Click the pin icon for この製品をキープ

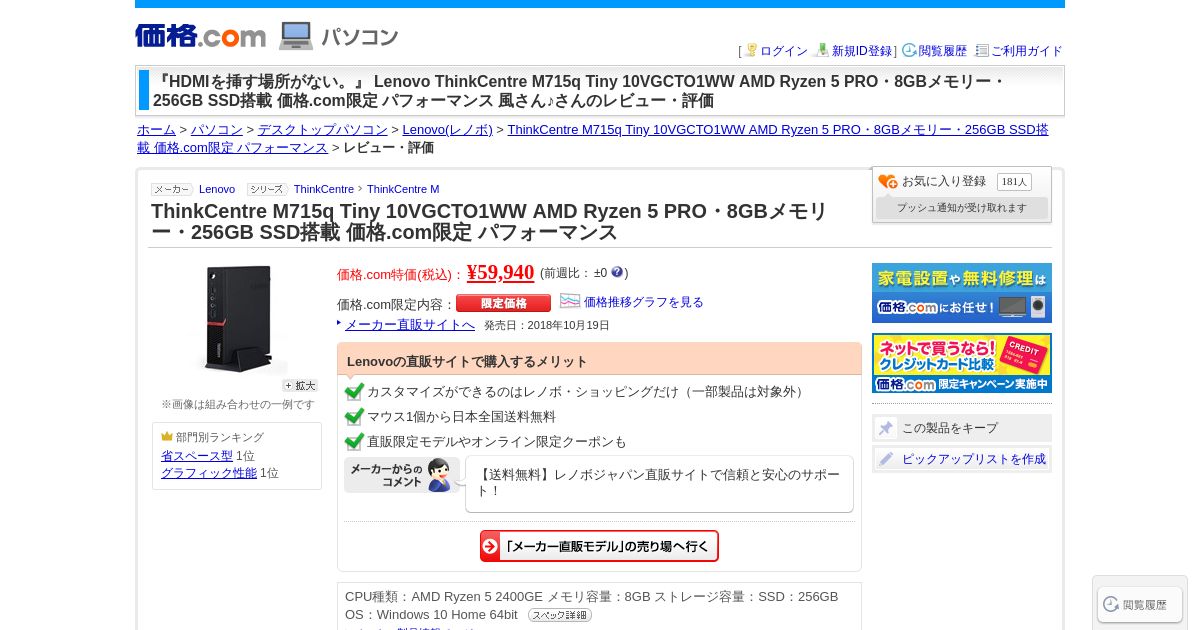tap(886, 428)
